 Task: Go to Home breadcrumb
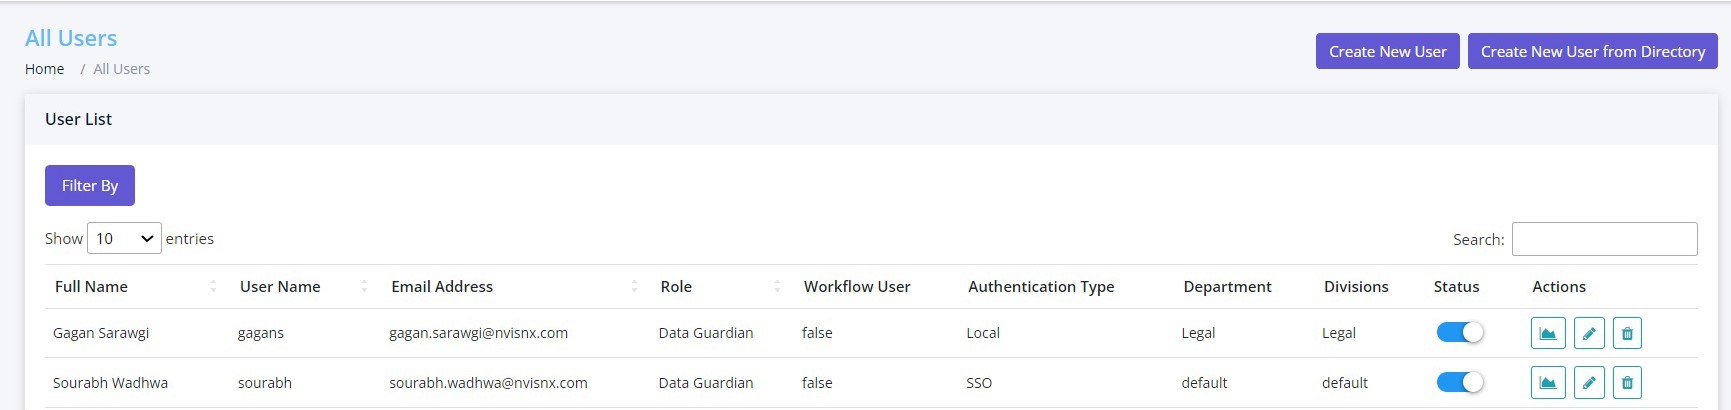tap(45, 69)
